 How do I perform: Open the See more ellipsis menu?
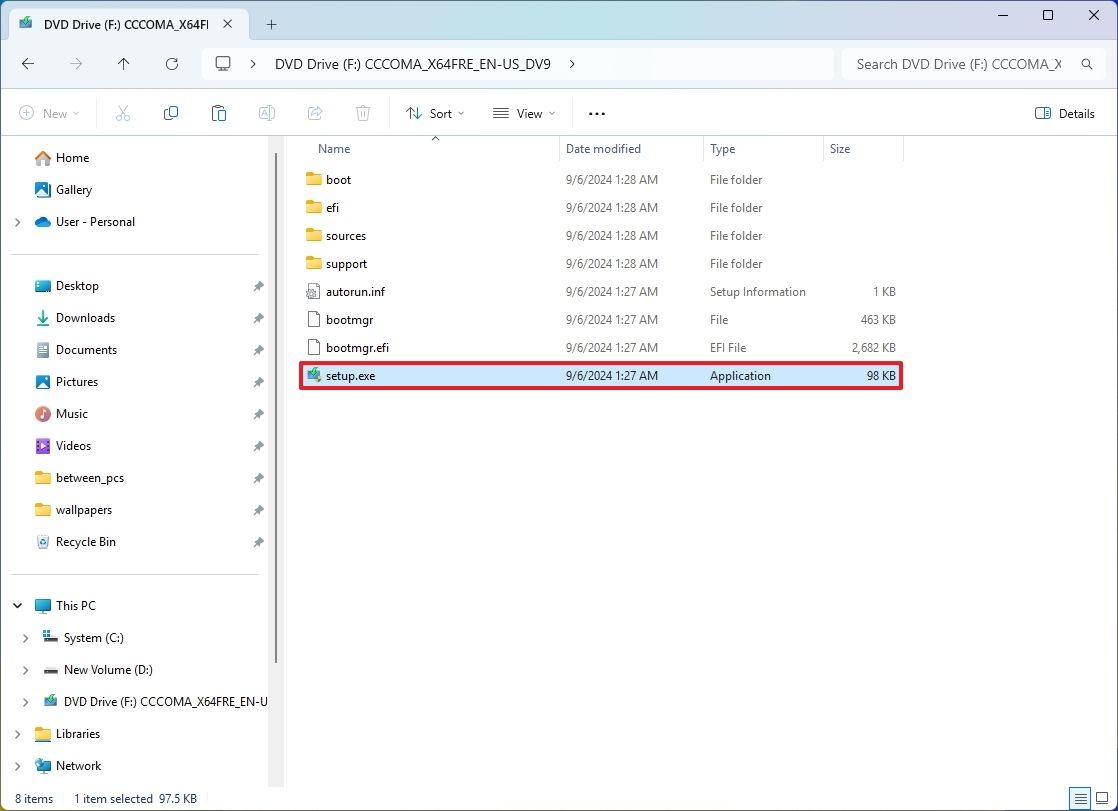[596, 113]
